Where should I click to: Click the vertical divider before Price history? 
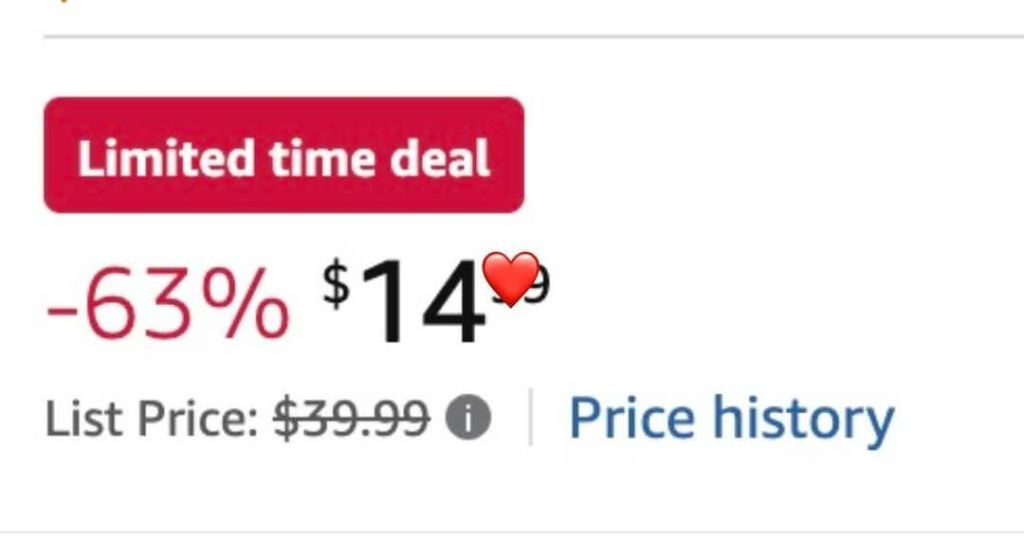[x=529, y=420]
